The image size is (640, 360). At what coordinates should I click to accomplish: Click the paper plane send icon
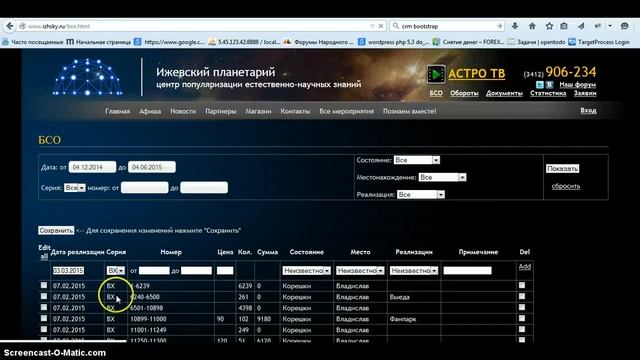(x=581, y=26)
